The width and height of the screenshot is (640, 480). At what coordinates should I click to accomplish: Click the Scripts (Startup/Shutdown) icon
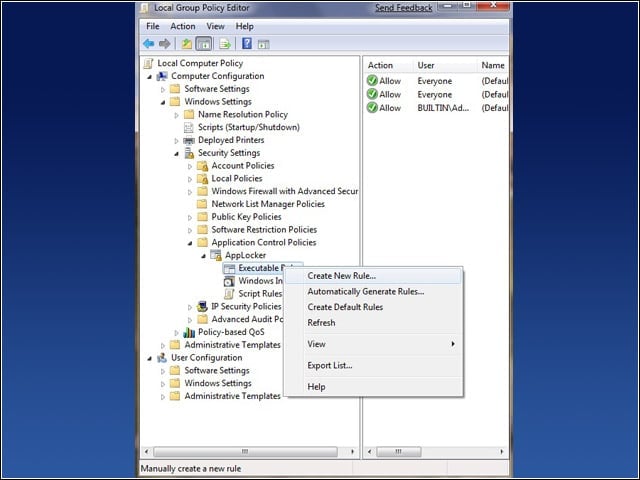tap(189, 127)
